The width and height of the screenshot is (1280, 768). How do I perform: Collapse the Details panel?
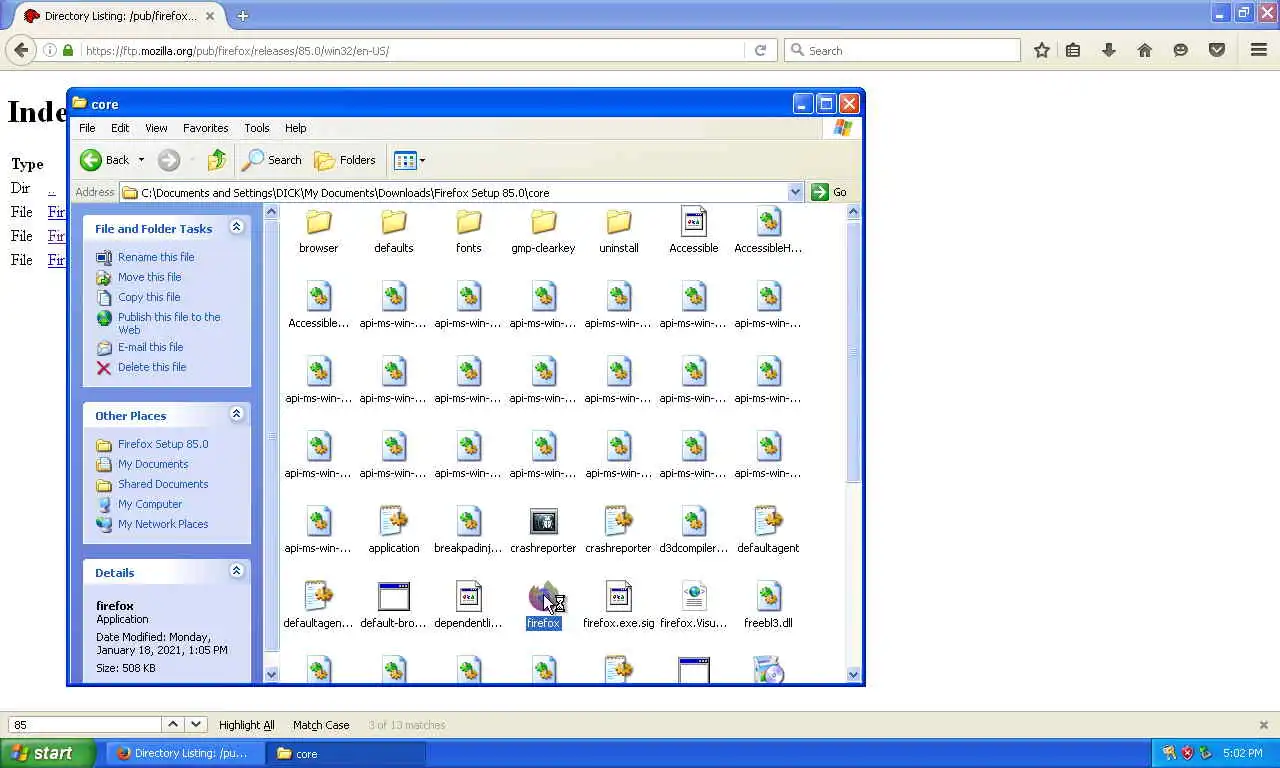236,572
